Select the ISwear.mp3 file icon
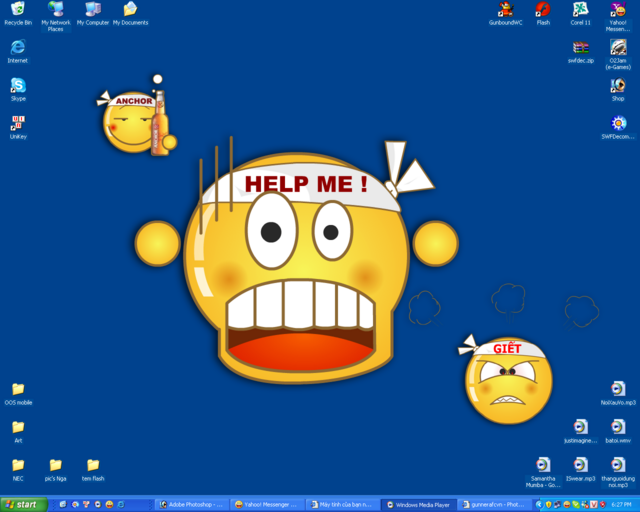This screenshot has height=512, width=640. (x=580, y=469)
